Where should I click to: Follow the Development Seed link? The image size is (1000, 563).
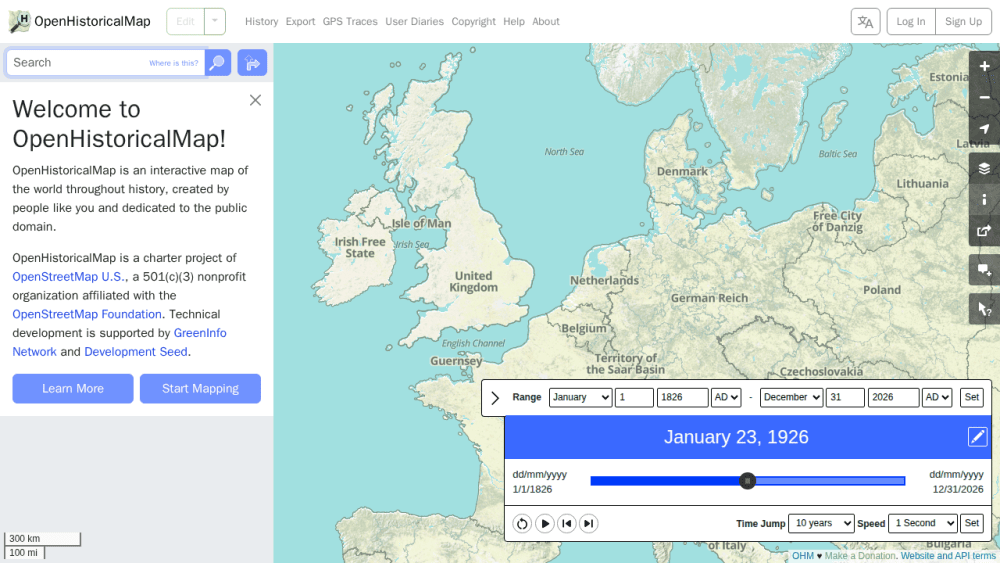point(136,352)
